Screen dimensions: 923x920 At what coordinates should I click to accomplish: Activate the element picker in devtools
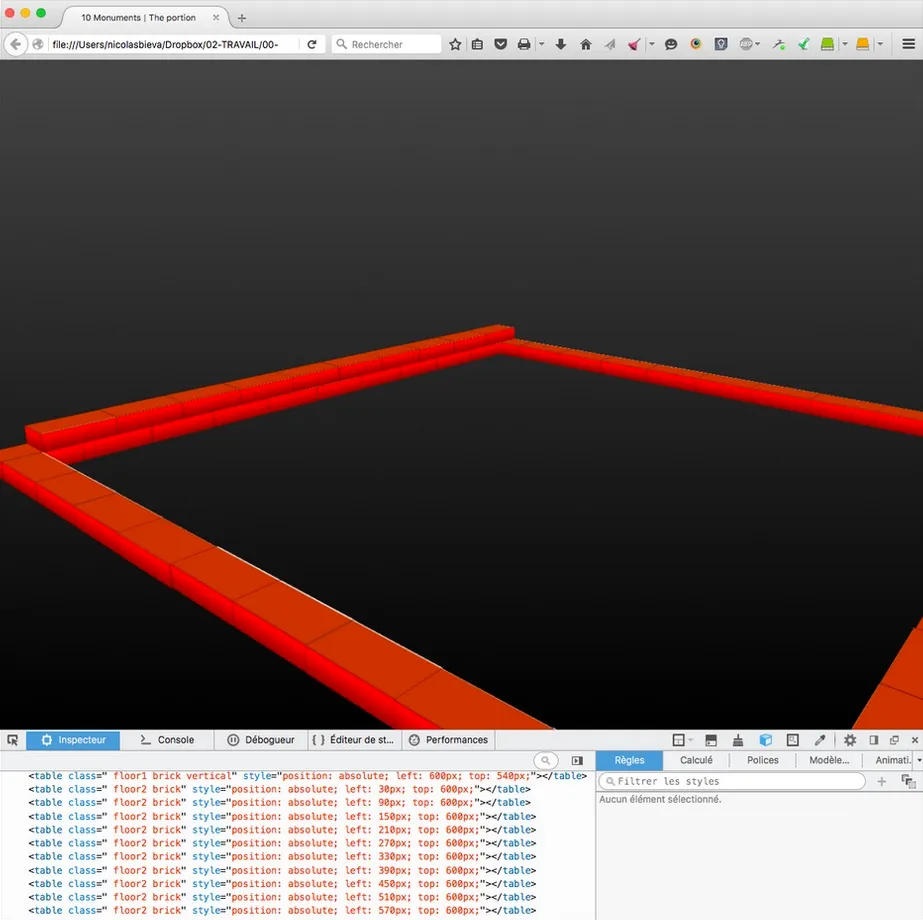tap(13, 740)
